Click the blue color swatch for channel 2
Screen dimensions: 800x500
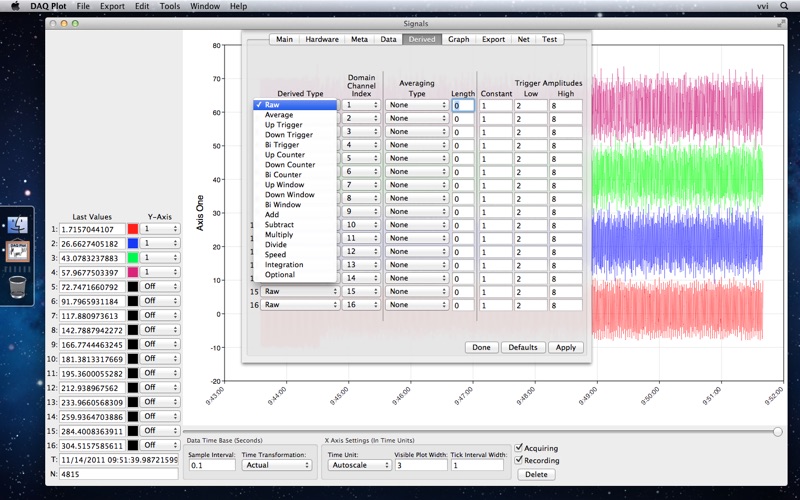[x=133, y=243]
